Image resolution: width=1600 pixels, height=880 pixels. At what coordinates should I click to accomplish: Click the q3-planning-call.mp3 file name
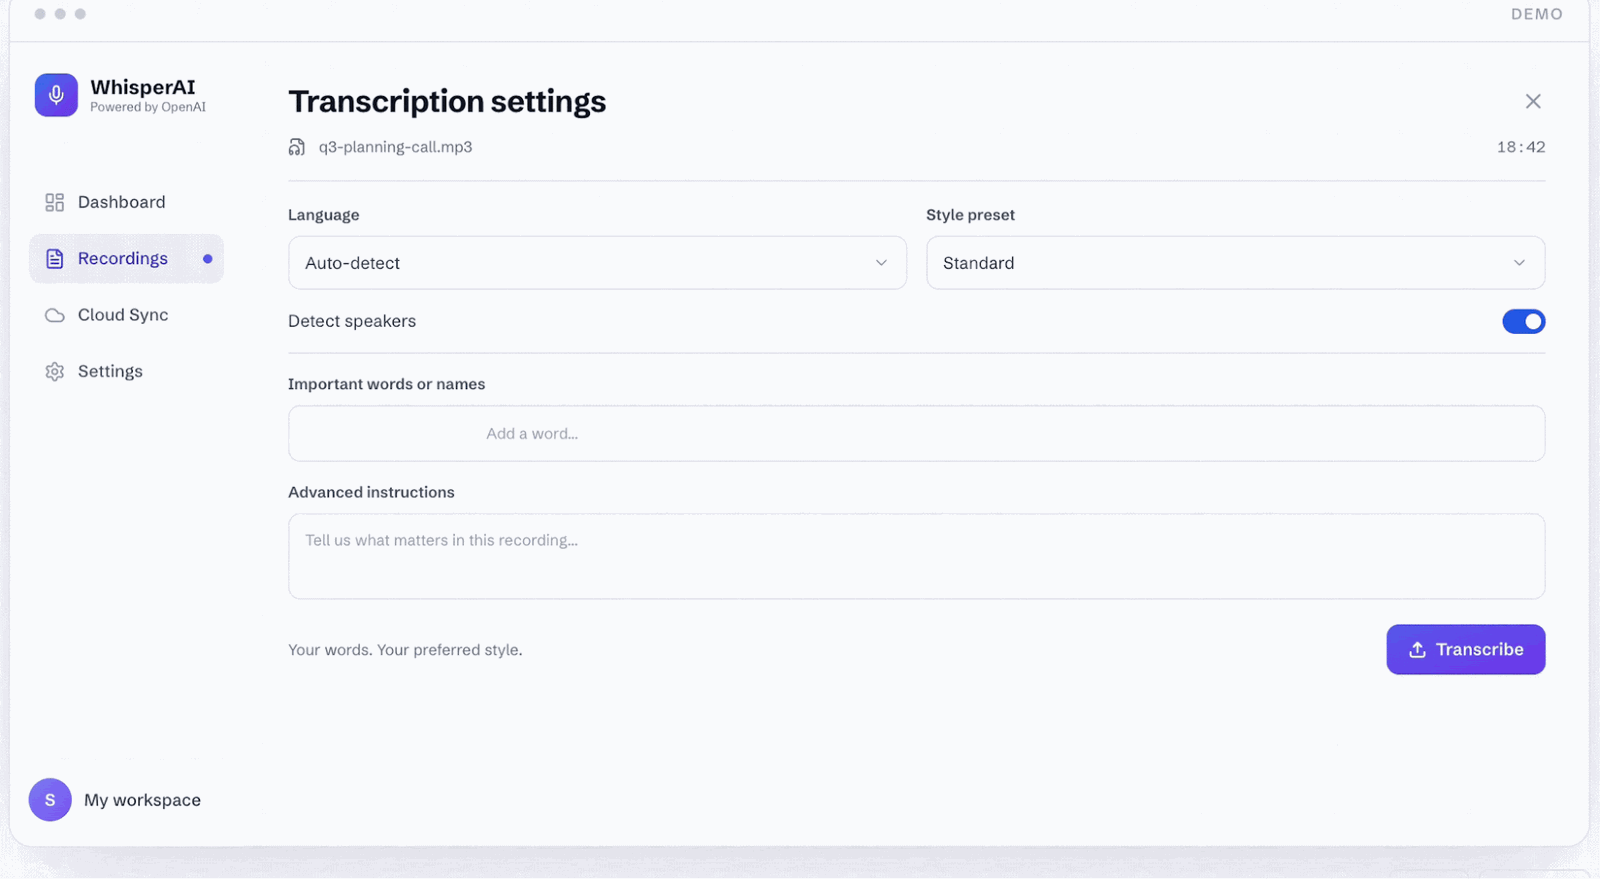point(395,147)
